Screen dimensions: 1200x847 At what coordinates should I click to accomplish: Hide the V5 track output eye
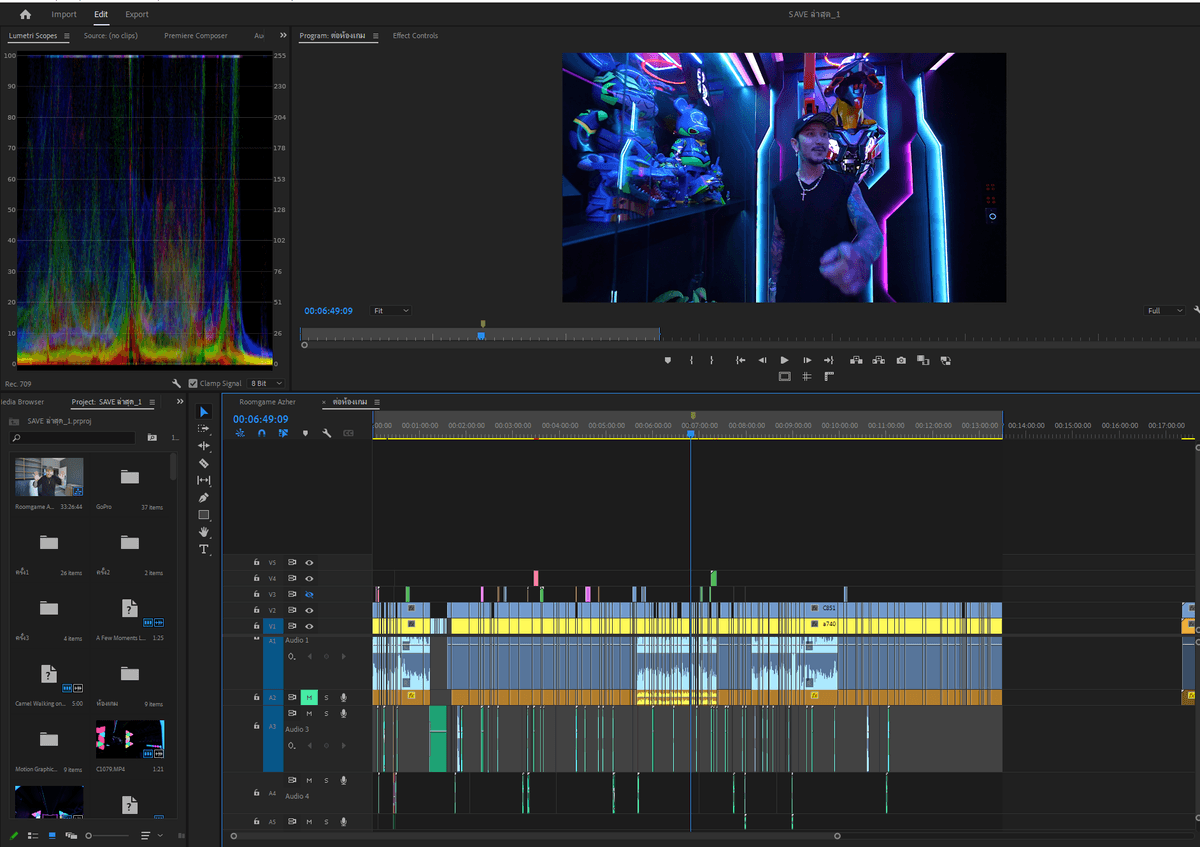pyautogui.click(x=309, y=562)
